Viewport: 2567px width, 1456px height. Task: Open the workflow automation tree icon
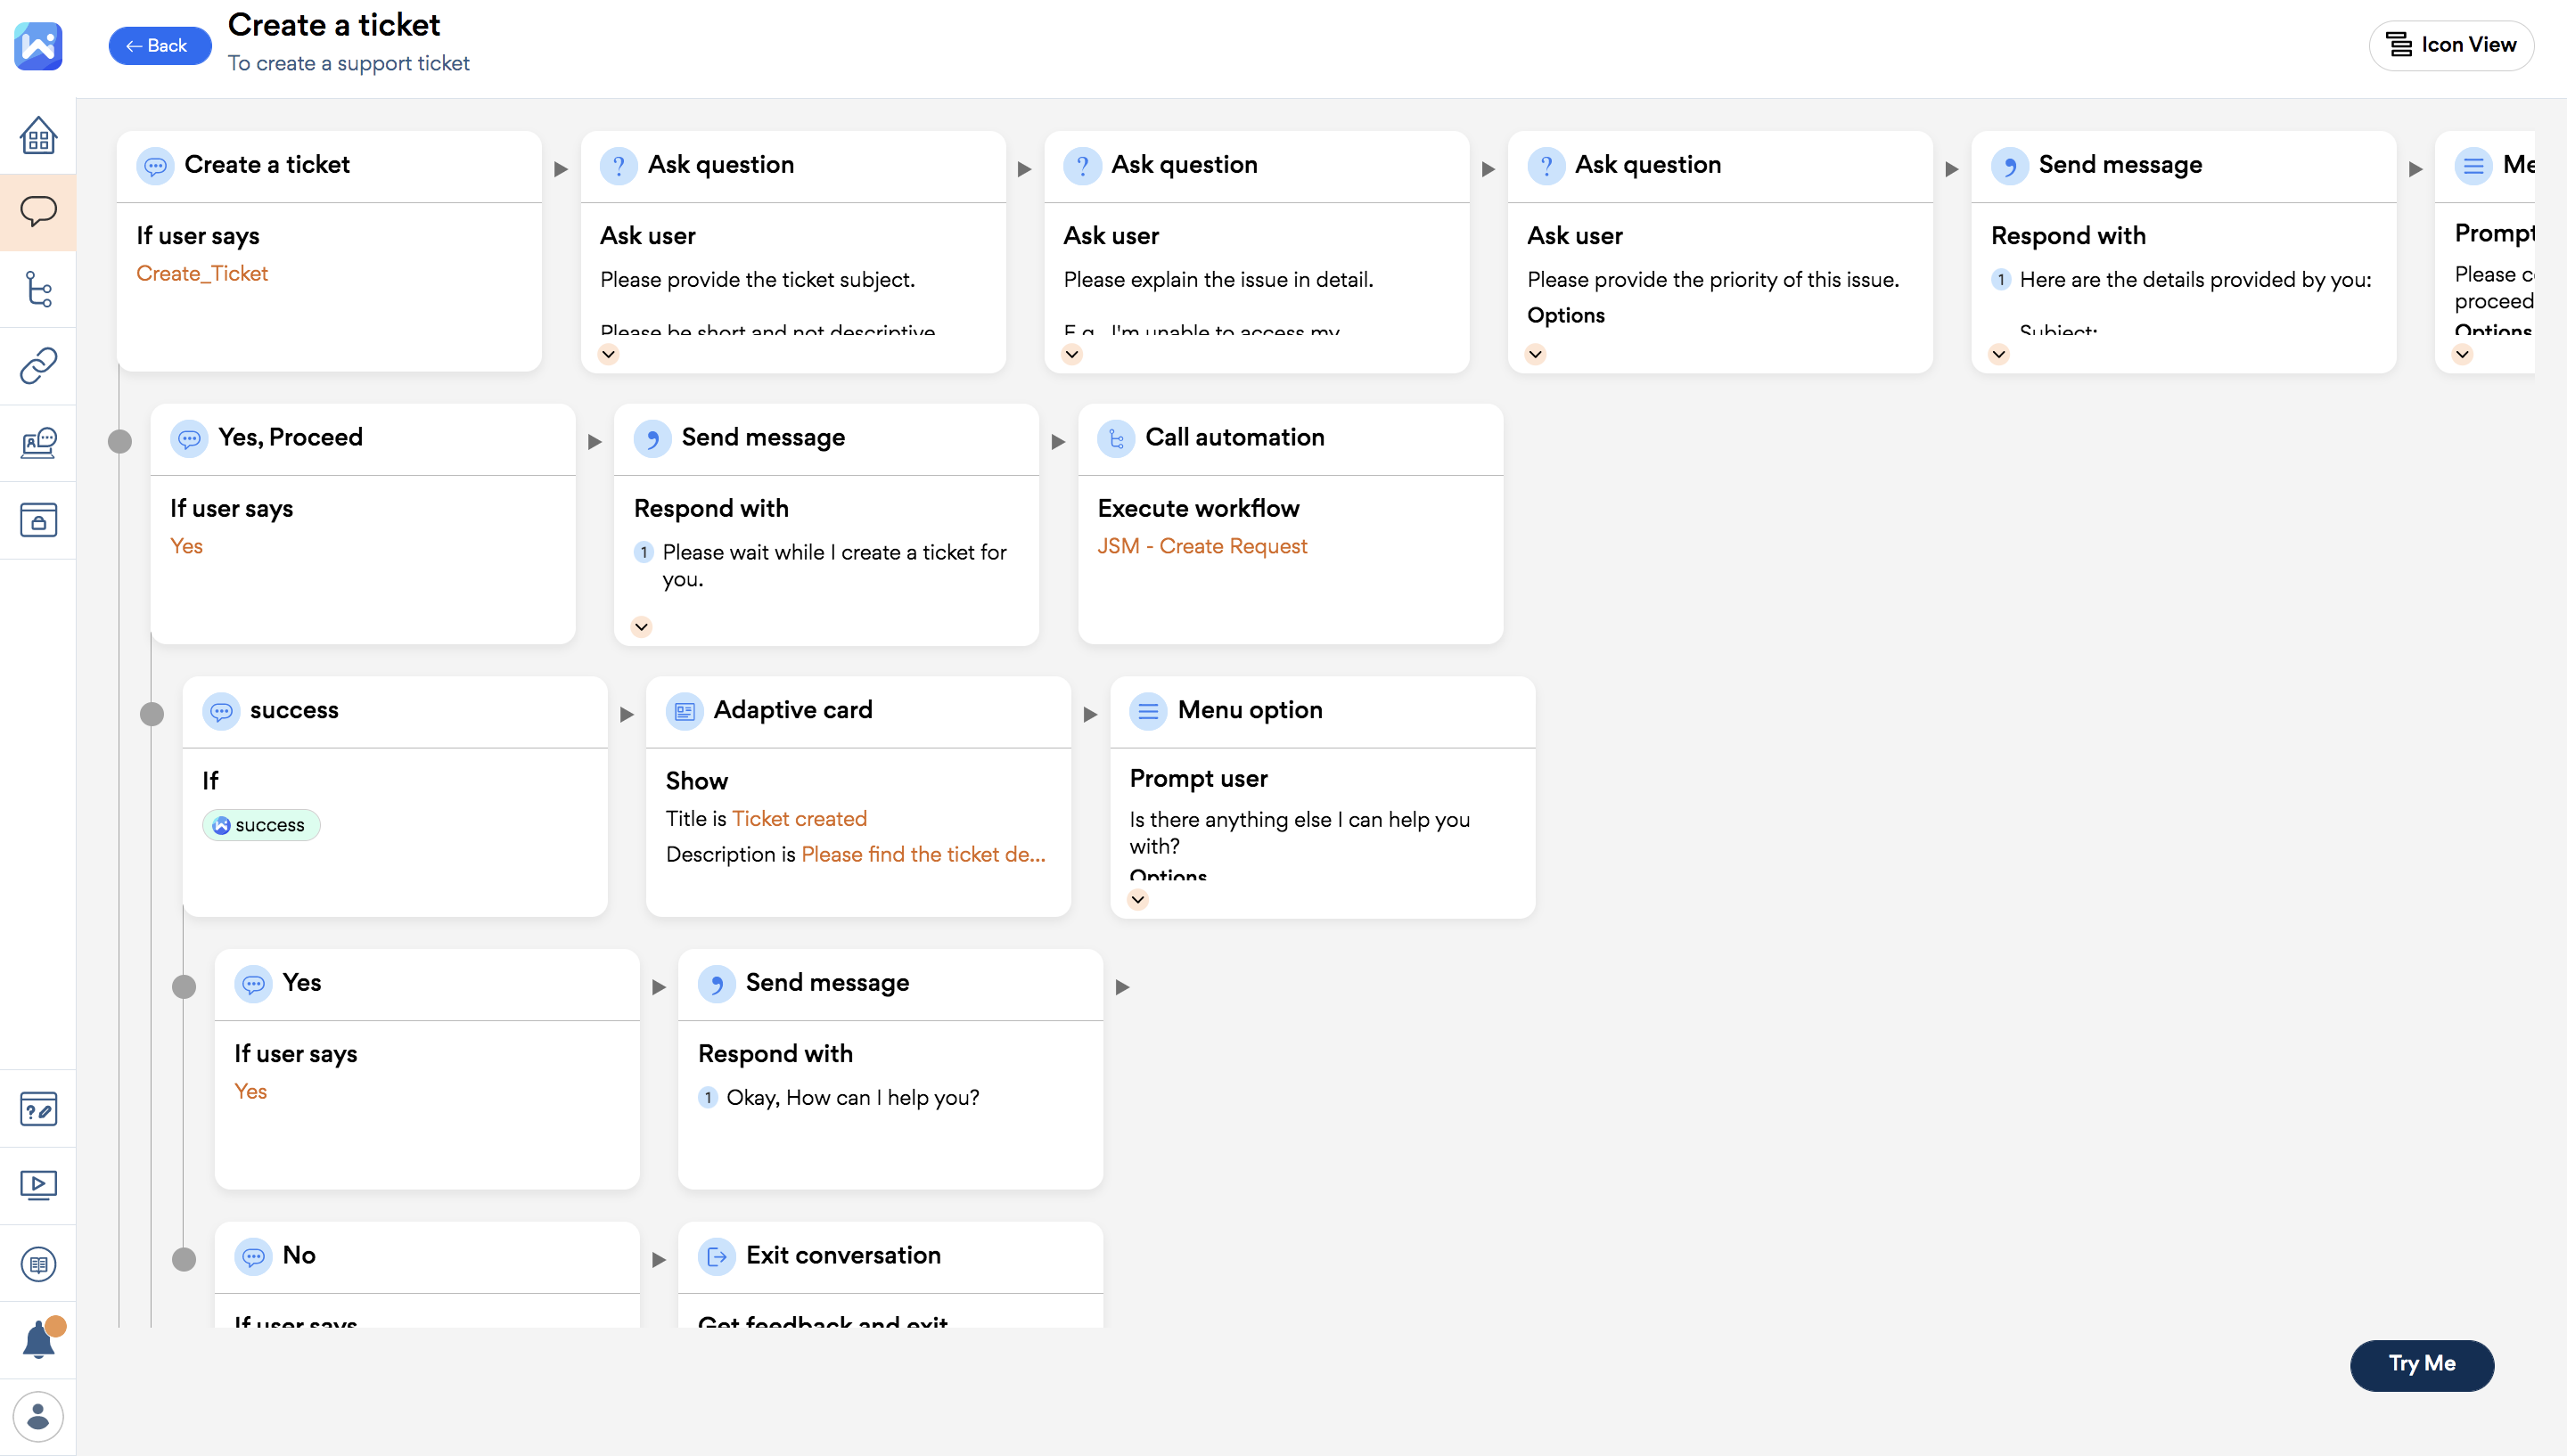click(x=38, y=290)
